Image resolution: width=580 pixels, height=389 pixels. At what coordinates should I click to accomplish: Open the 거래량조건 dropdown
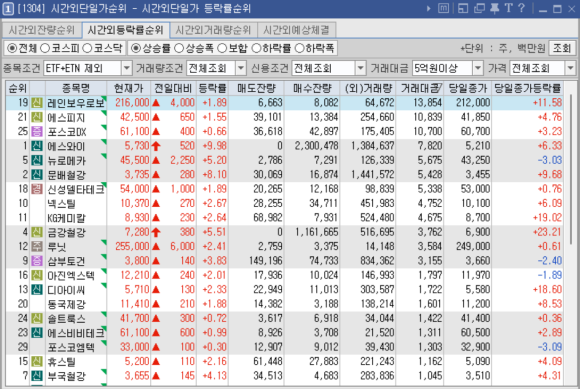[x=216, y=68]
